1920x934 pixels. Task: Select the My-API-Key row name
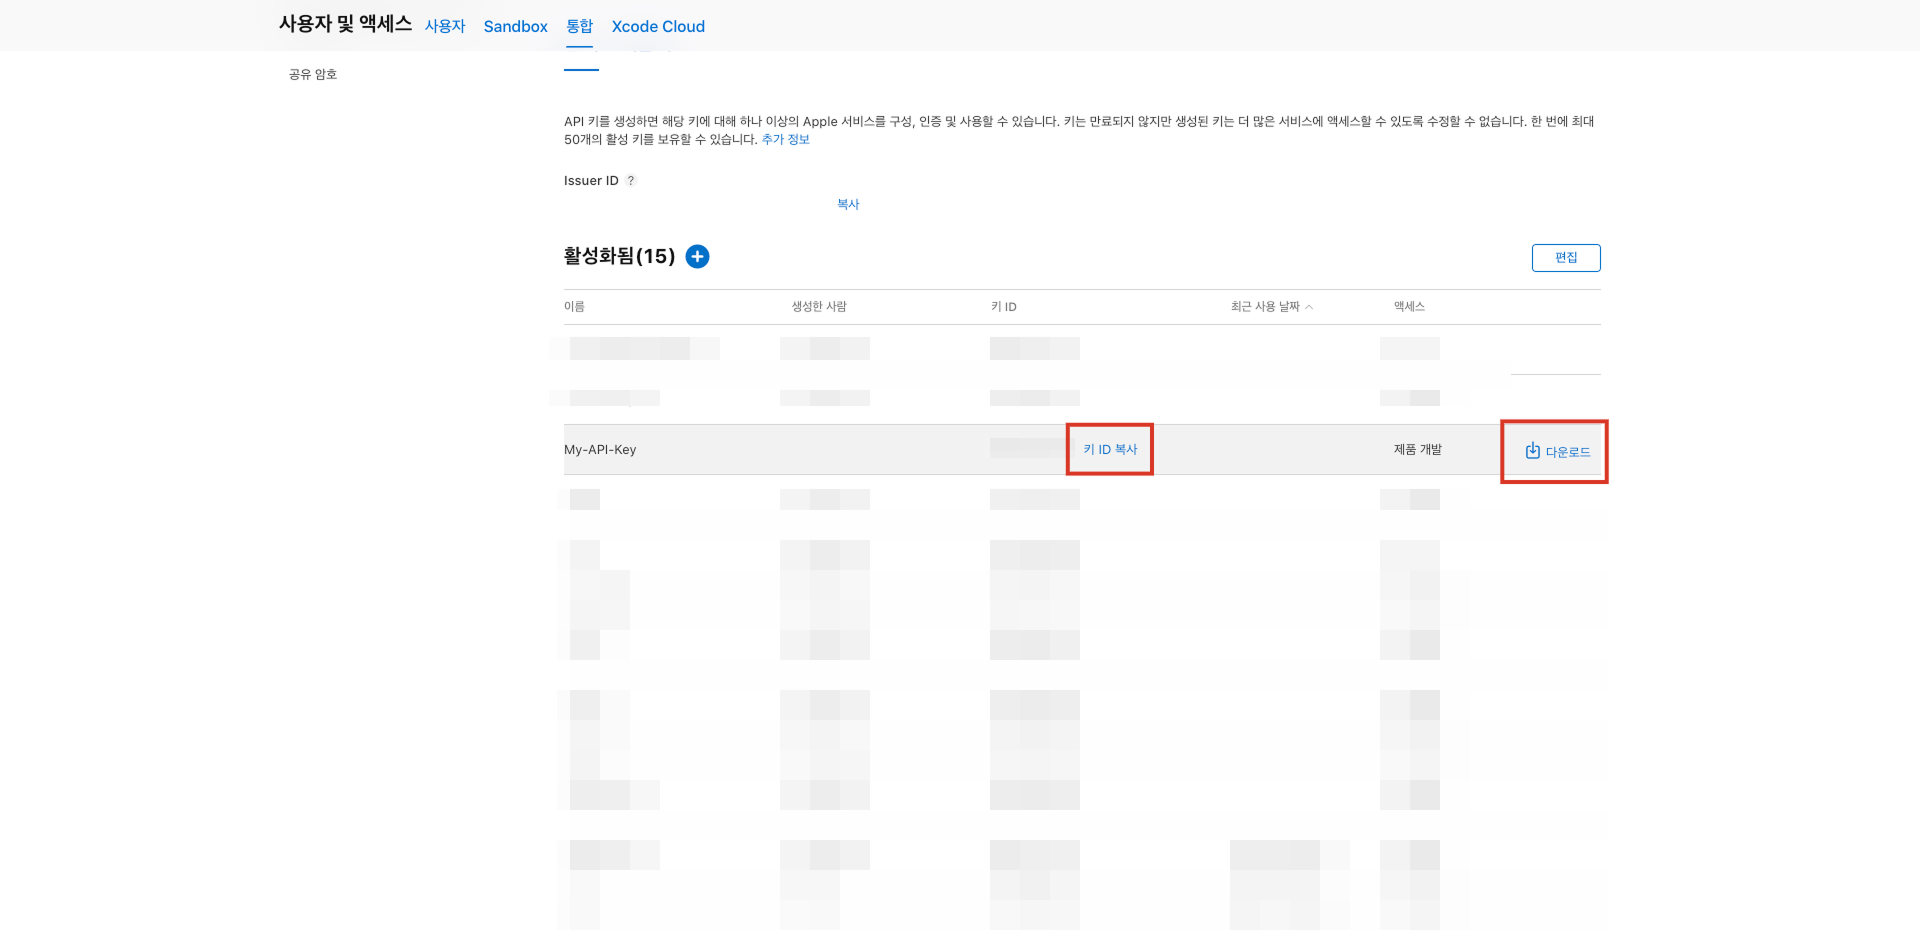600,450
